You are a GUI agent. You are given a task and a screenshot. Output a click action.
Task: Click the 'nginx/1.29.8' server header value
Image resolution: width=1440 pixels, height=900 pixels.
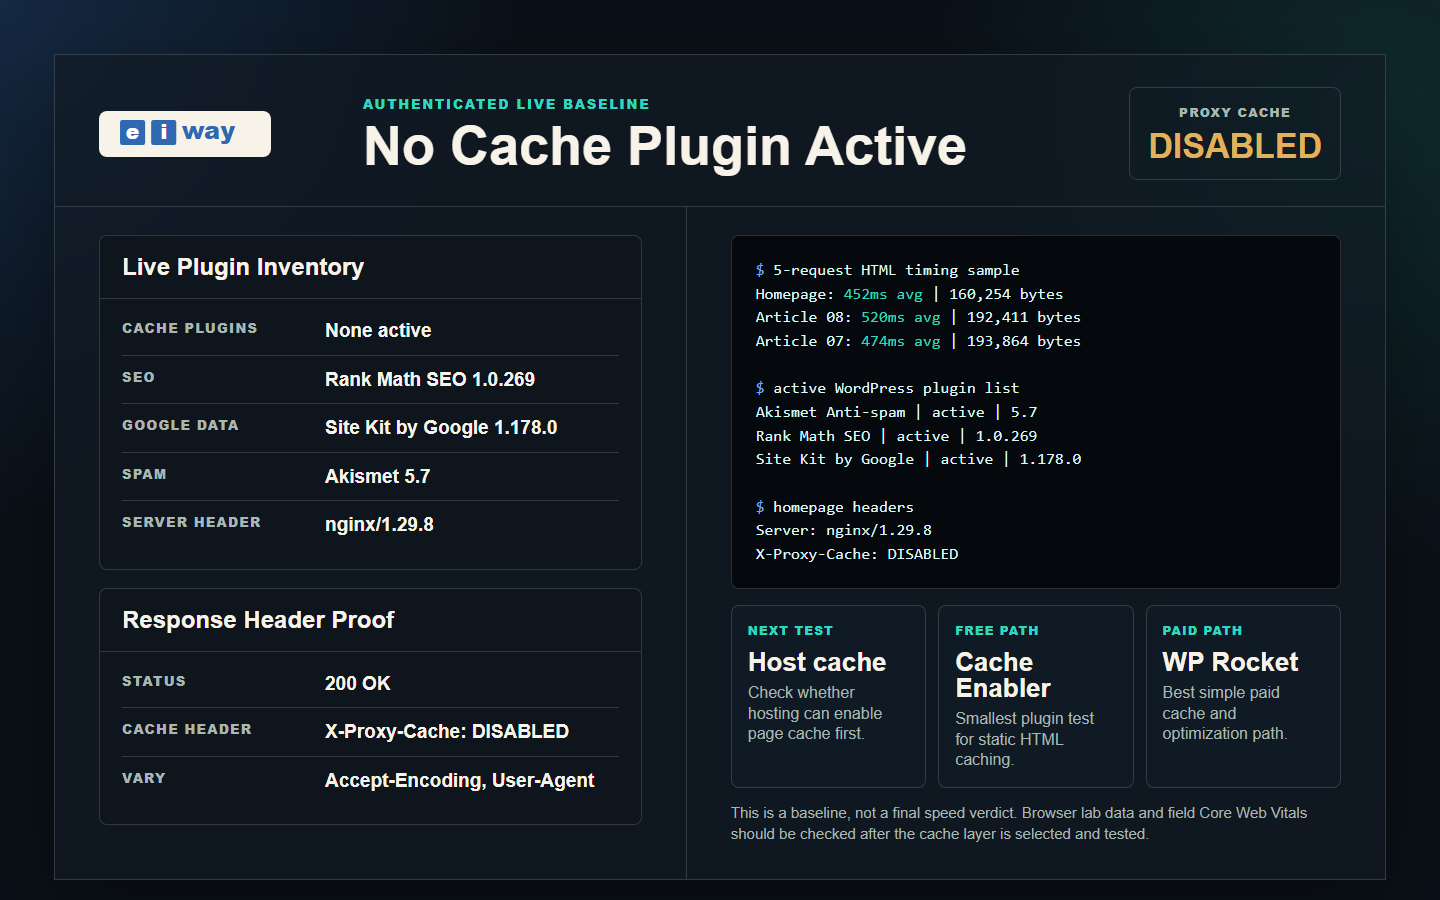click(x=379, y=525)
